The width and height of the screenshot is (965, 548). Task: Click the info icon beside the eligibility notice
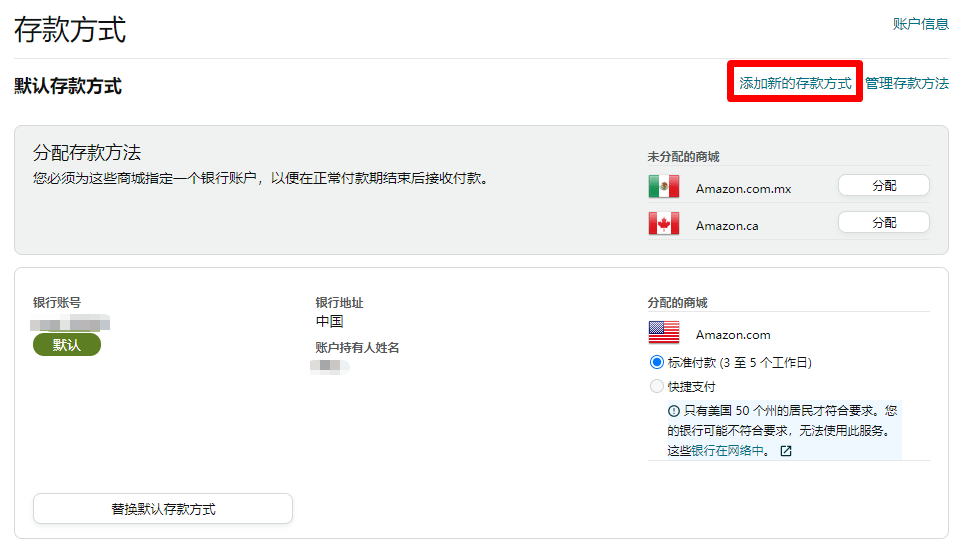point(674,411)
